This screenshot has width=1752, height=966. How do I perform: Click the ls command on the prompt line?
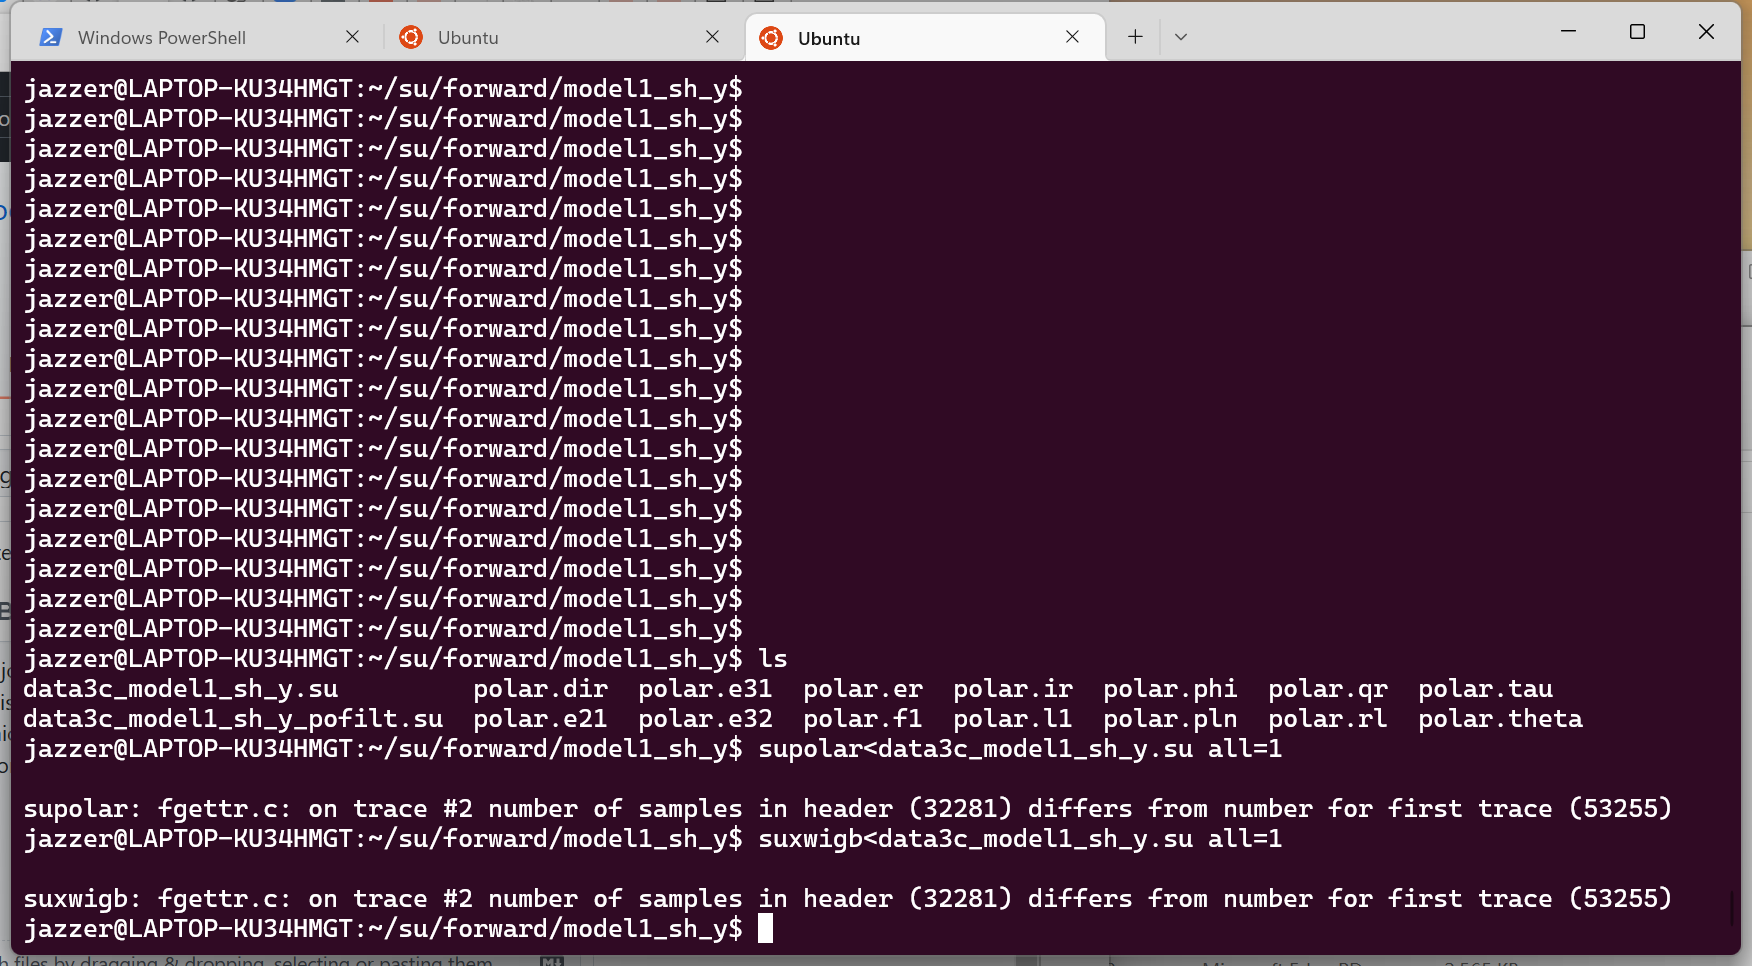773,659
